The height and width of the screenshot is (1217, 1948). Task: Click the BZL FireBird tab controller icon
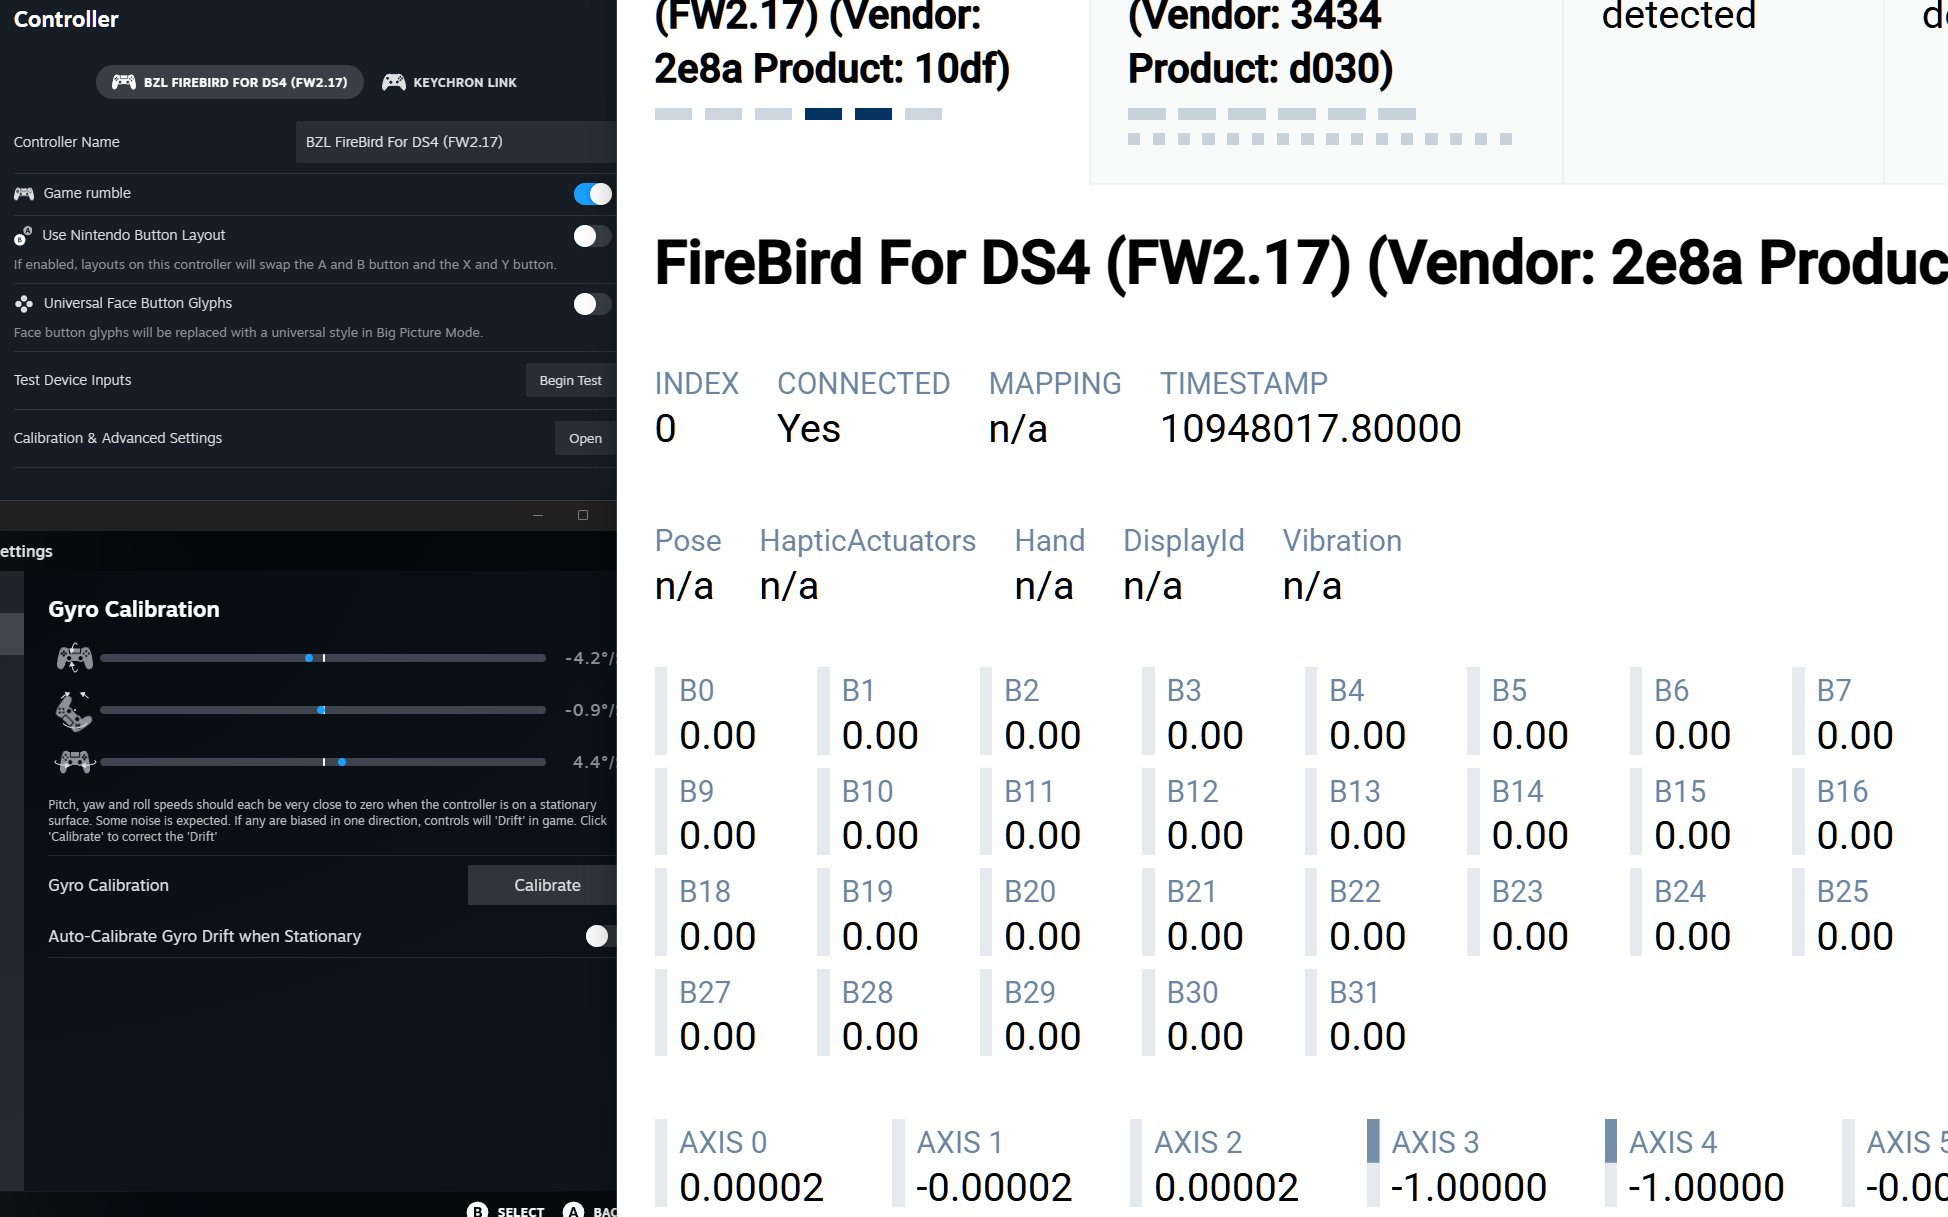point(124,82)
